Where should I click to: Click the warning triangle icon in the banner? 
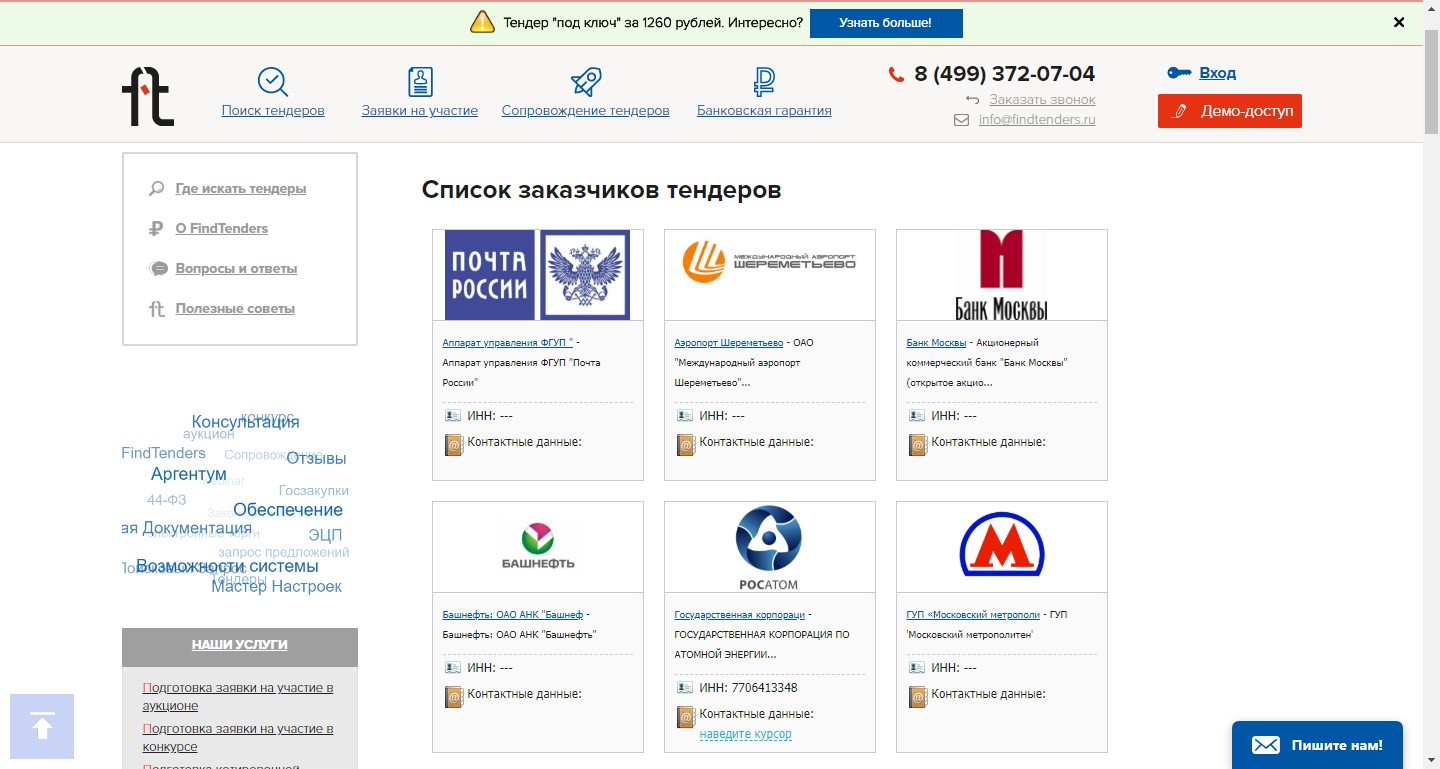(483, 22)
